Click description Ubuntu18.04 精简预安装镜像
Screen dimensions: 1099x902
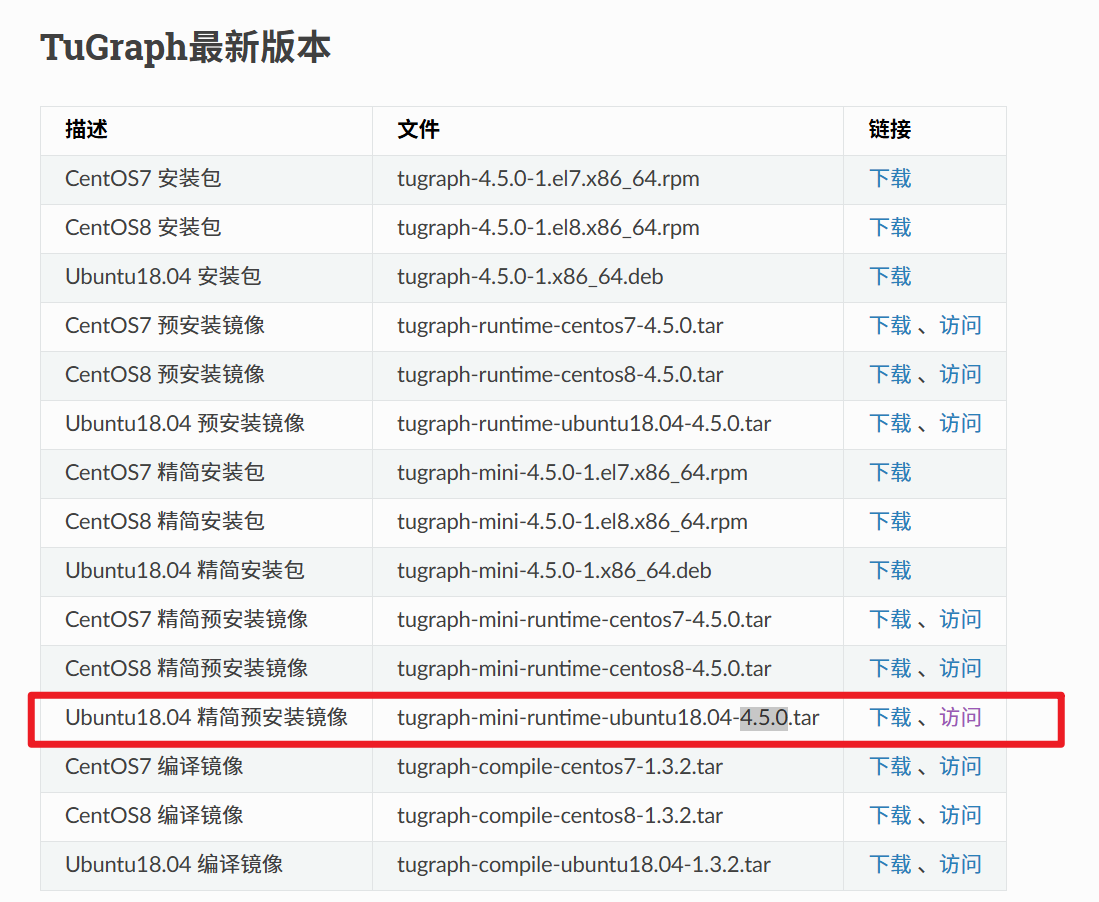point(207,718)
